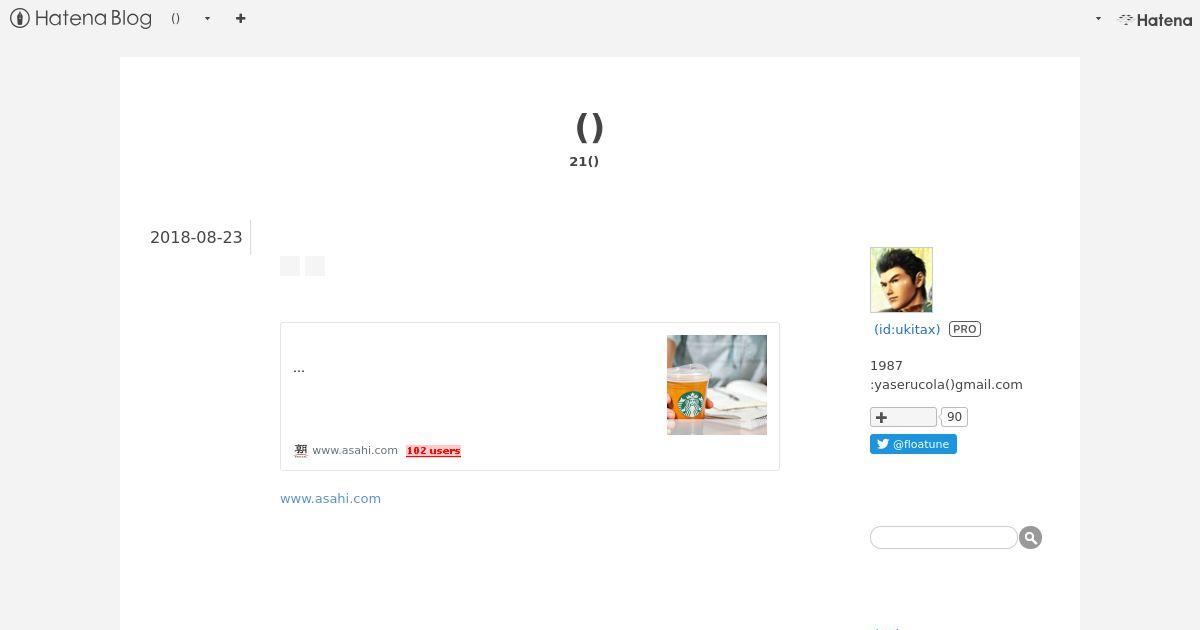The height and width of the screenshot is (630, 1200).
Task: Click the Hatena Blog logo
Action: pos(81,18)
